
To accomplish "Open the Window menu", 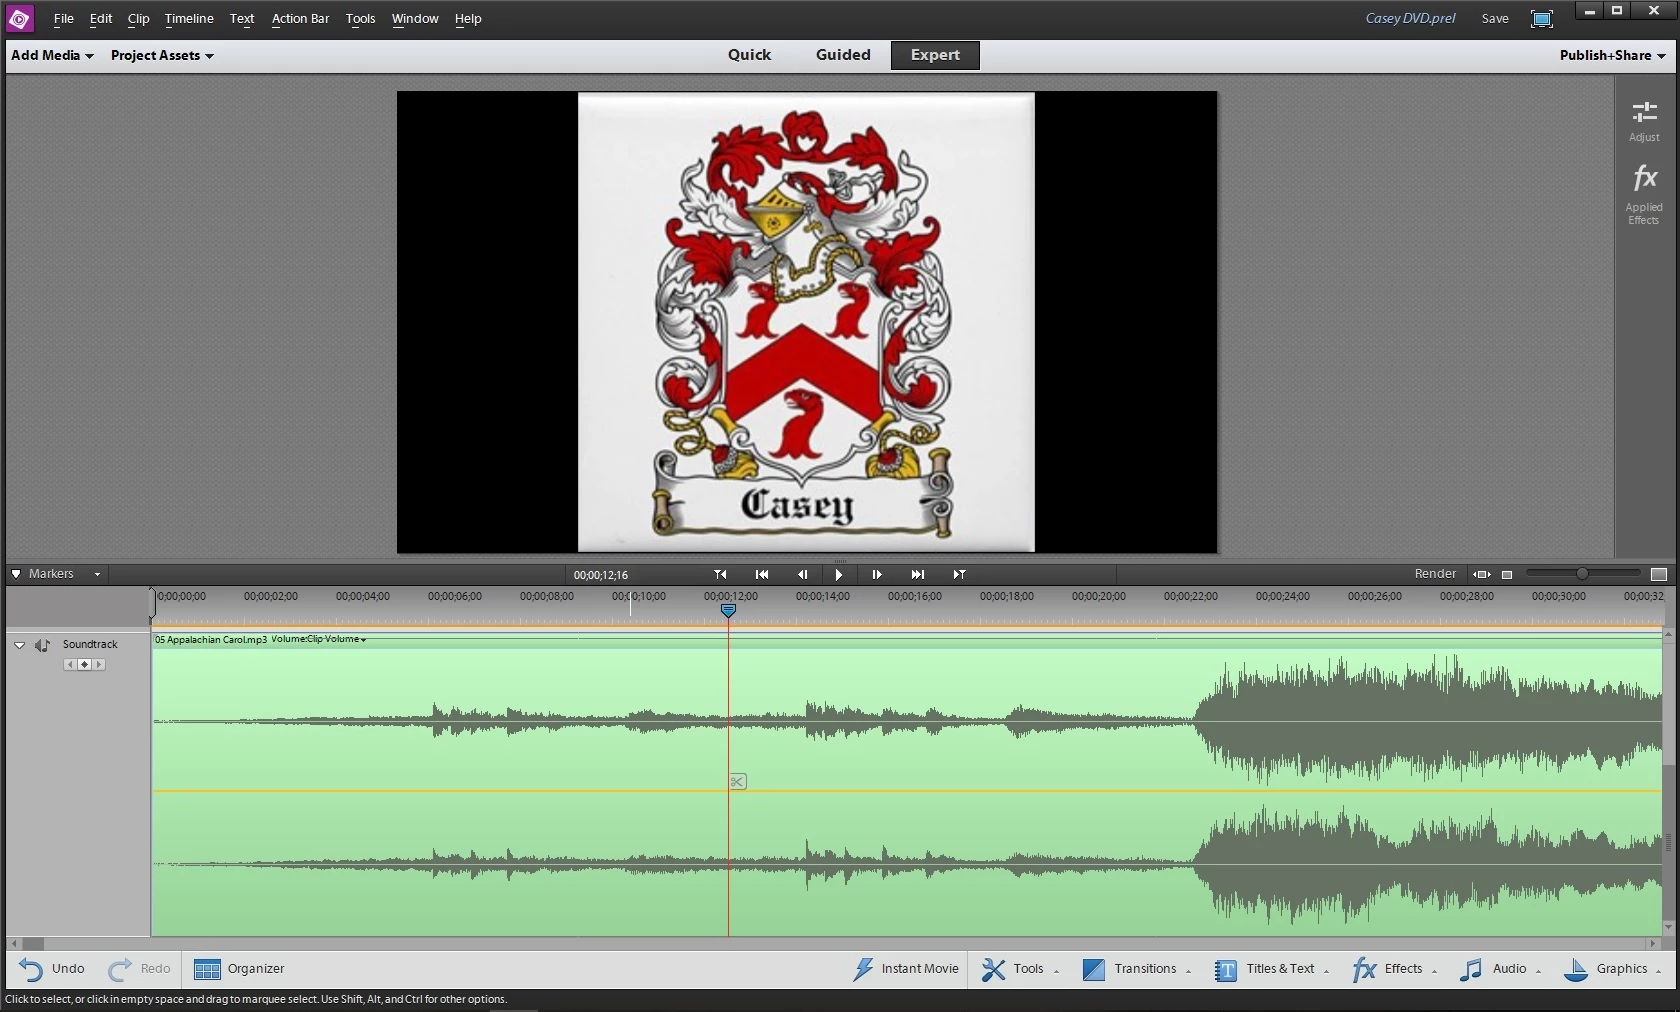I will [415, 18].
